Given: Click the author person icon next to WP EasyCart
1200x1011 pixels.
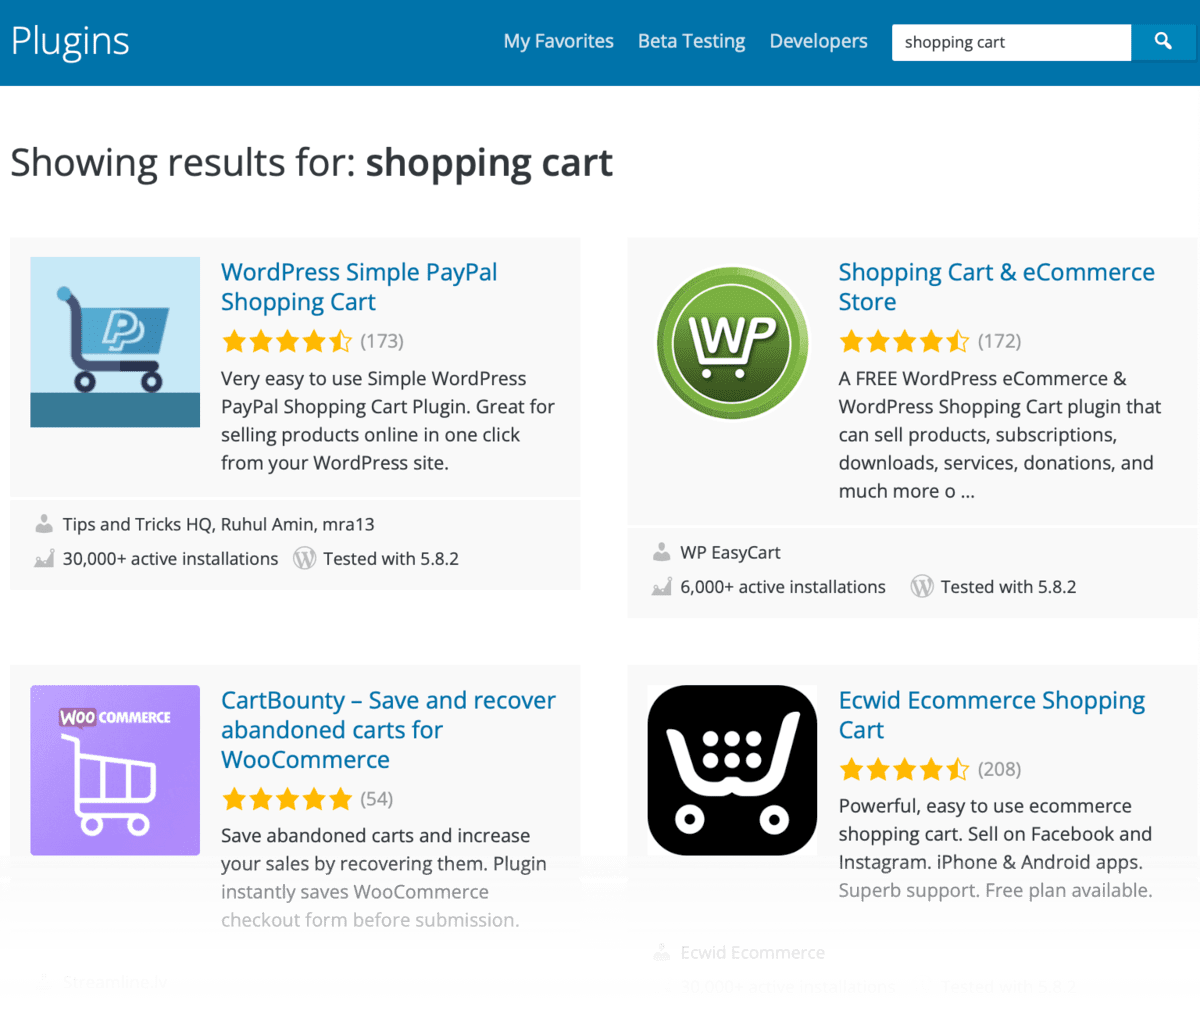Looking at the screenshot, I should click(x=662, y=551).
